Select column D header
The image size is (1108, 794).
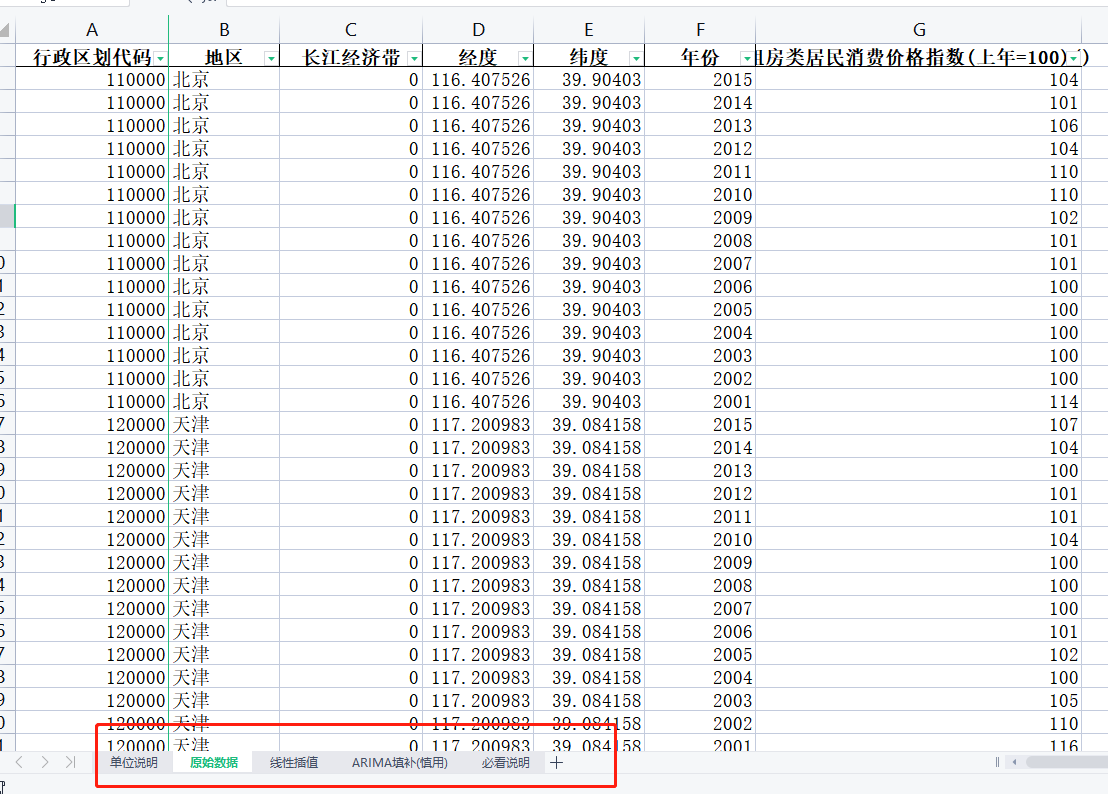(478, 30)
